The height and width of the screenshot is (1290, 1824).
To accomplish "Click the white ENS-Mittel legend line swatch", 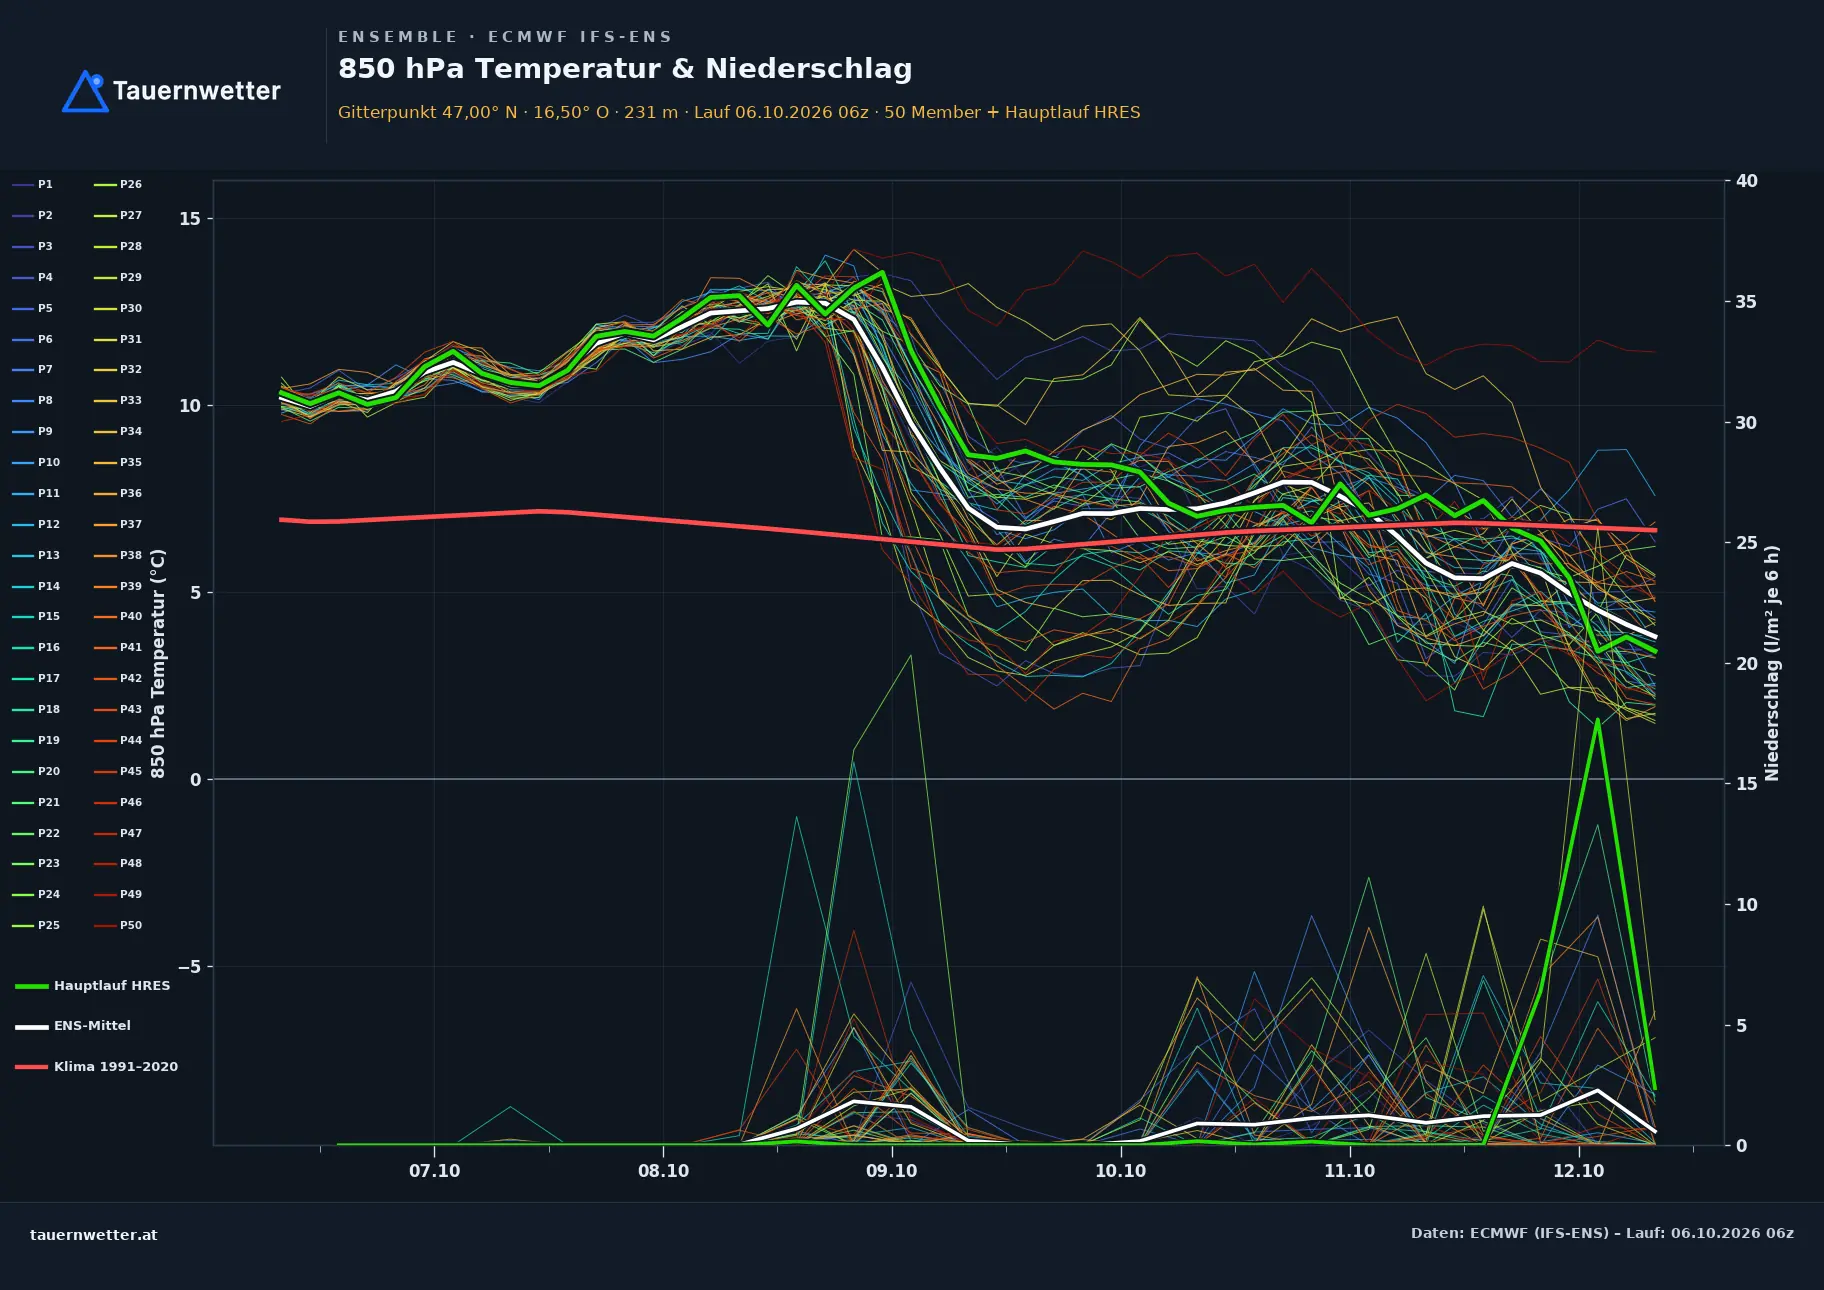I will click(32, 1026).
